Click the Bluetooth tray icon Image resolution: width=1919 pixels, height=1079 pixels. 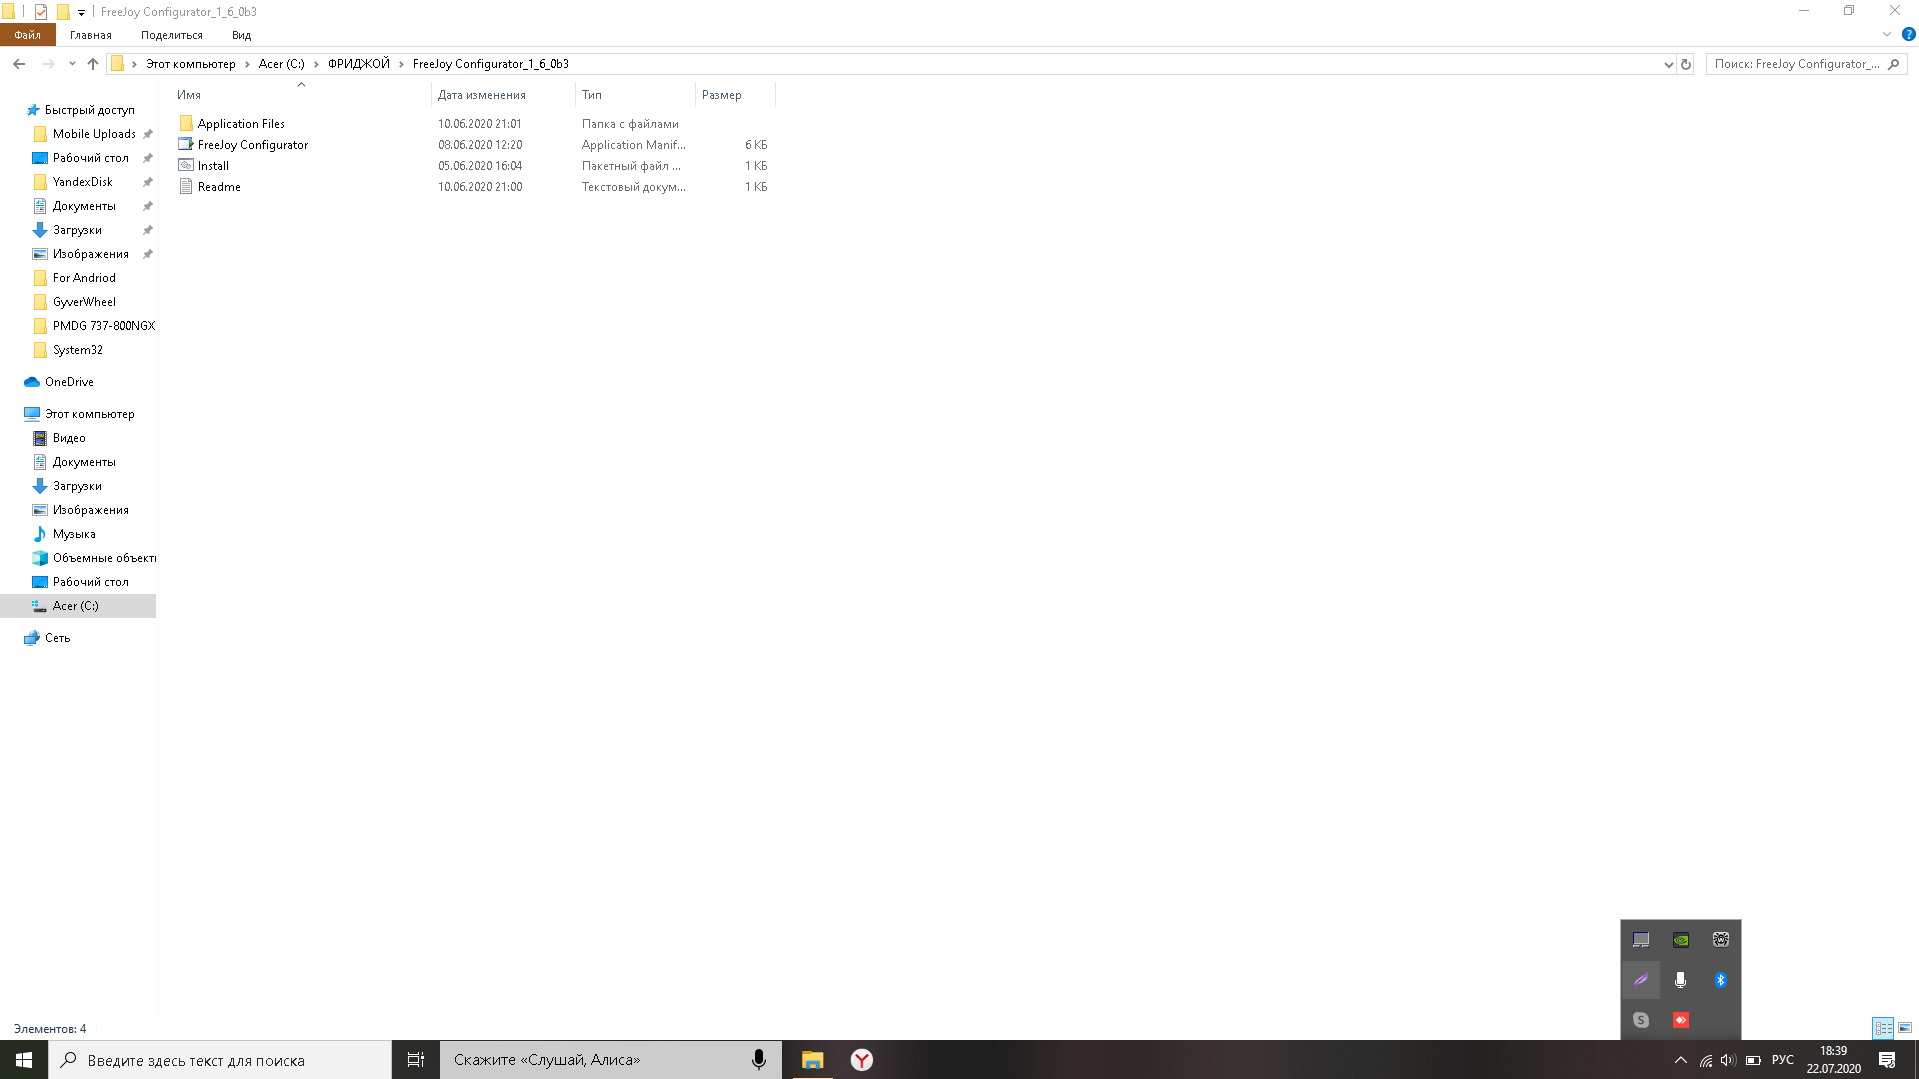[1720, 980]
